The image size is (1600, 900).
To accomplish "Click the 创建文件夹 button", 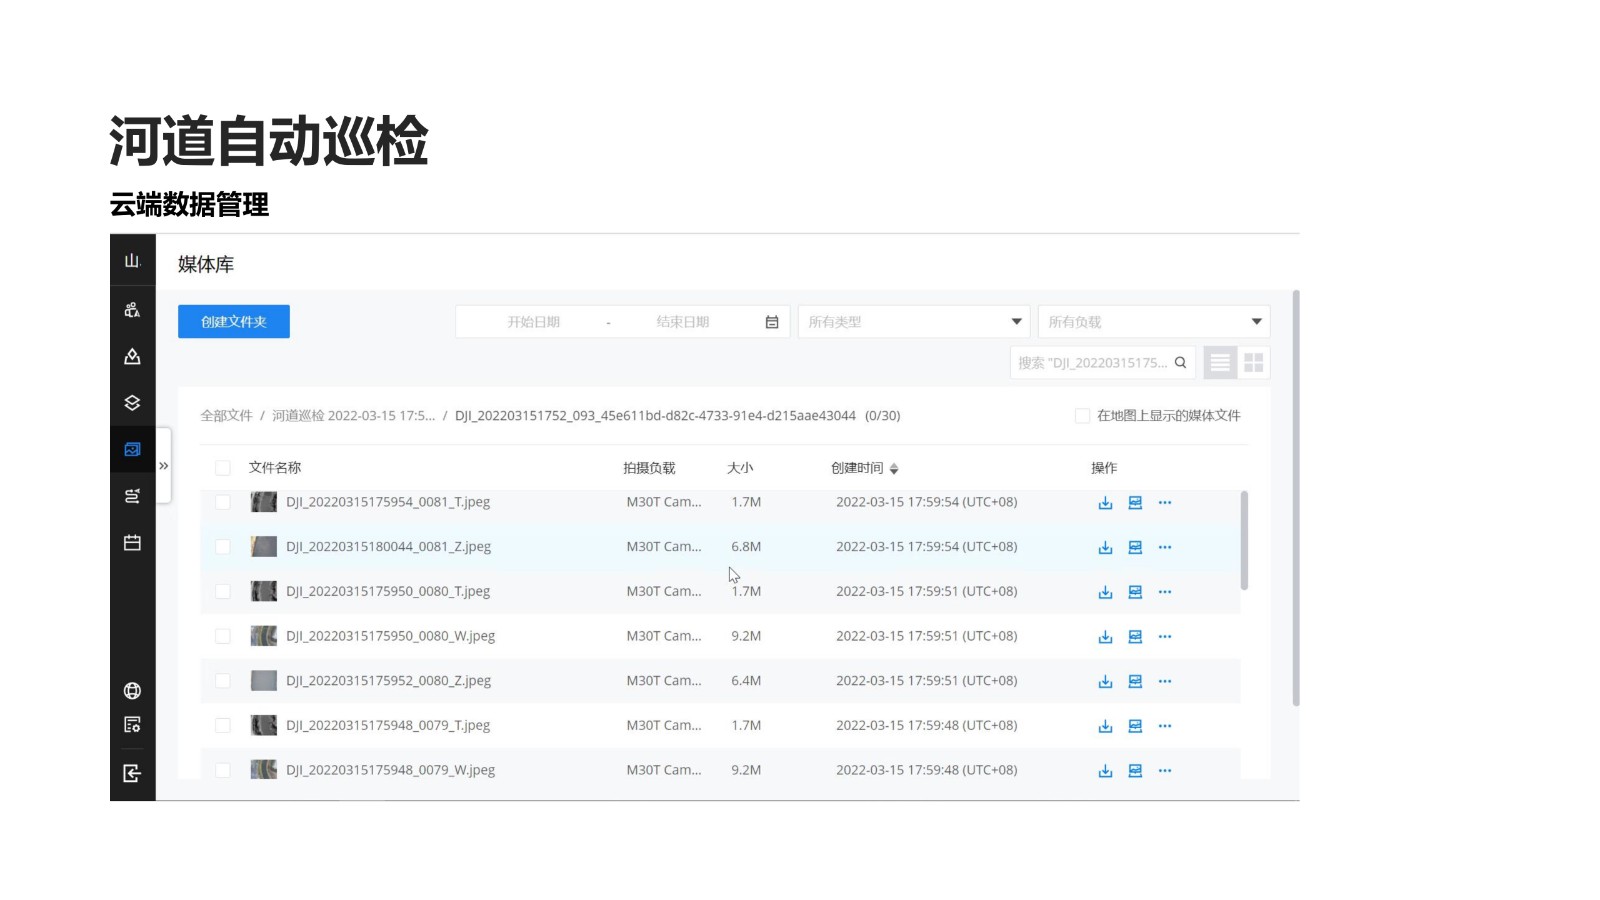I will tap(234, 322).
